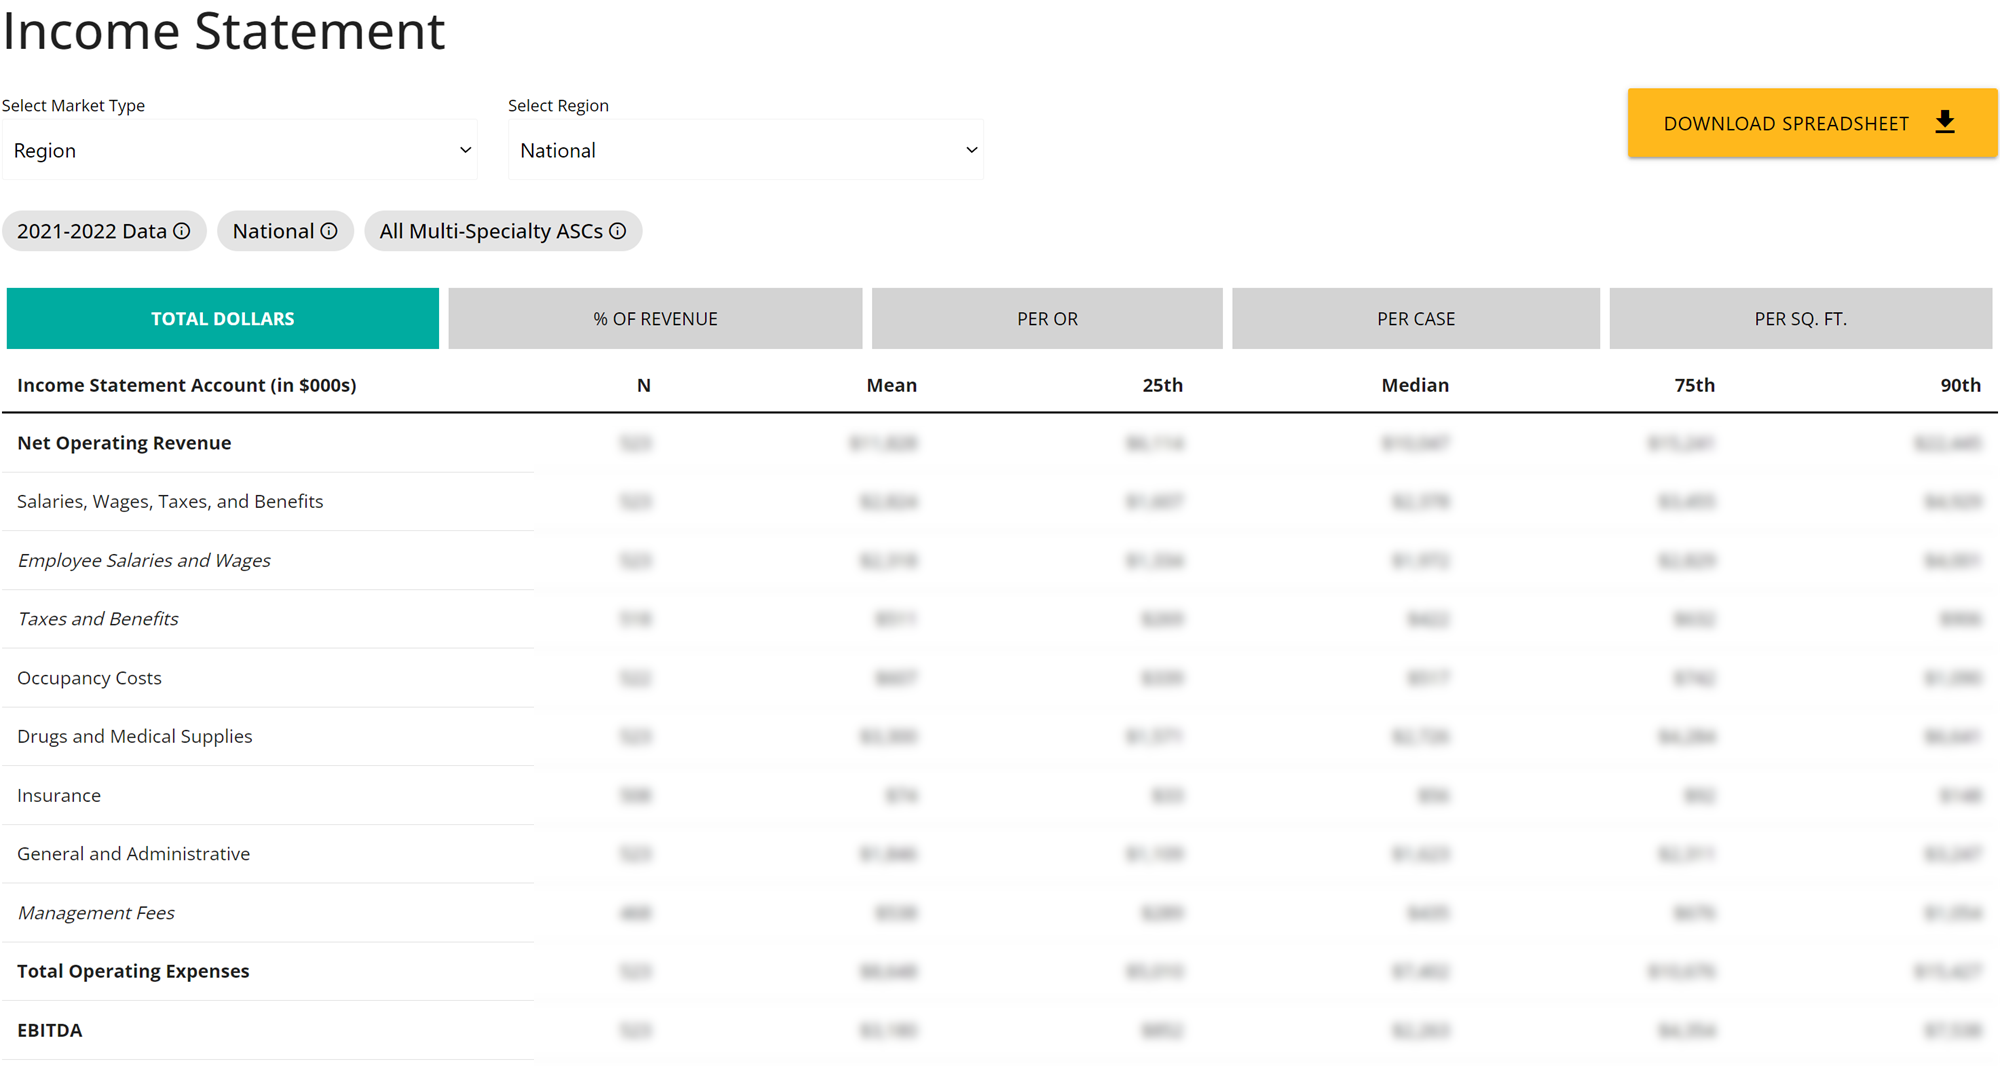
Task: Open the Select Region dropdown
Action: tap(745, 150)
